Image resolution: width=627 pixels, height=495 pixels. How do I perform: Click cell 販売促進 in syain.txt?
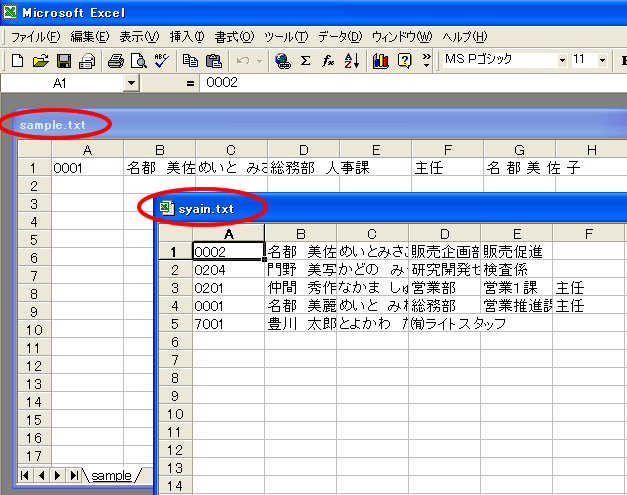pos(516,252)
